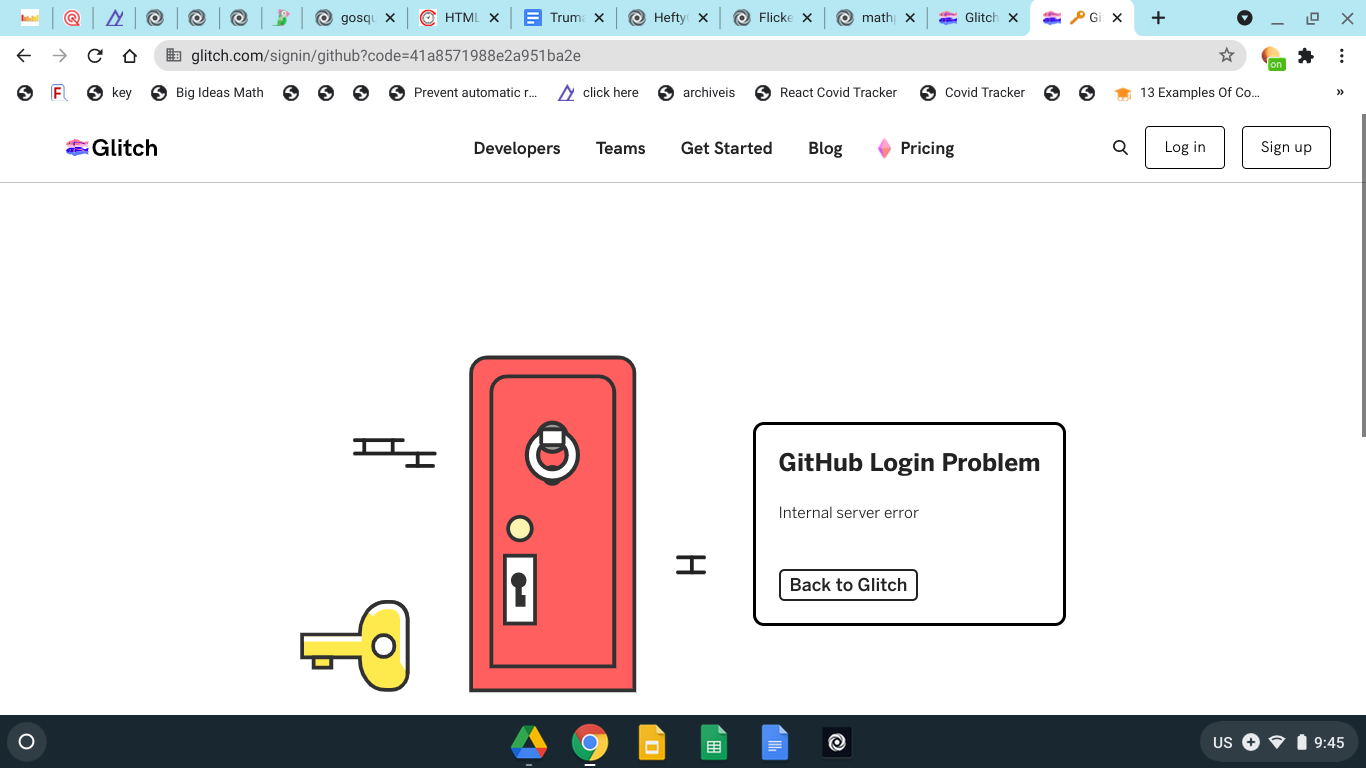Open Google Docs from the shelf
The image size is (1366, 768).
(775, 742)
